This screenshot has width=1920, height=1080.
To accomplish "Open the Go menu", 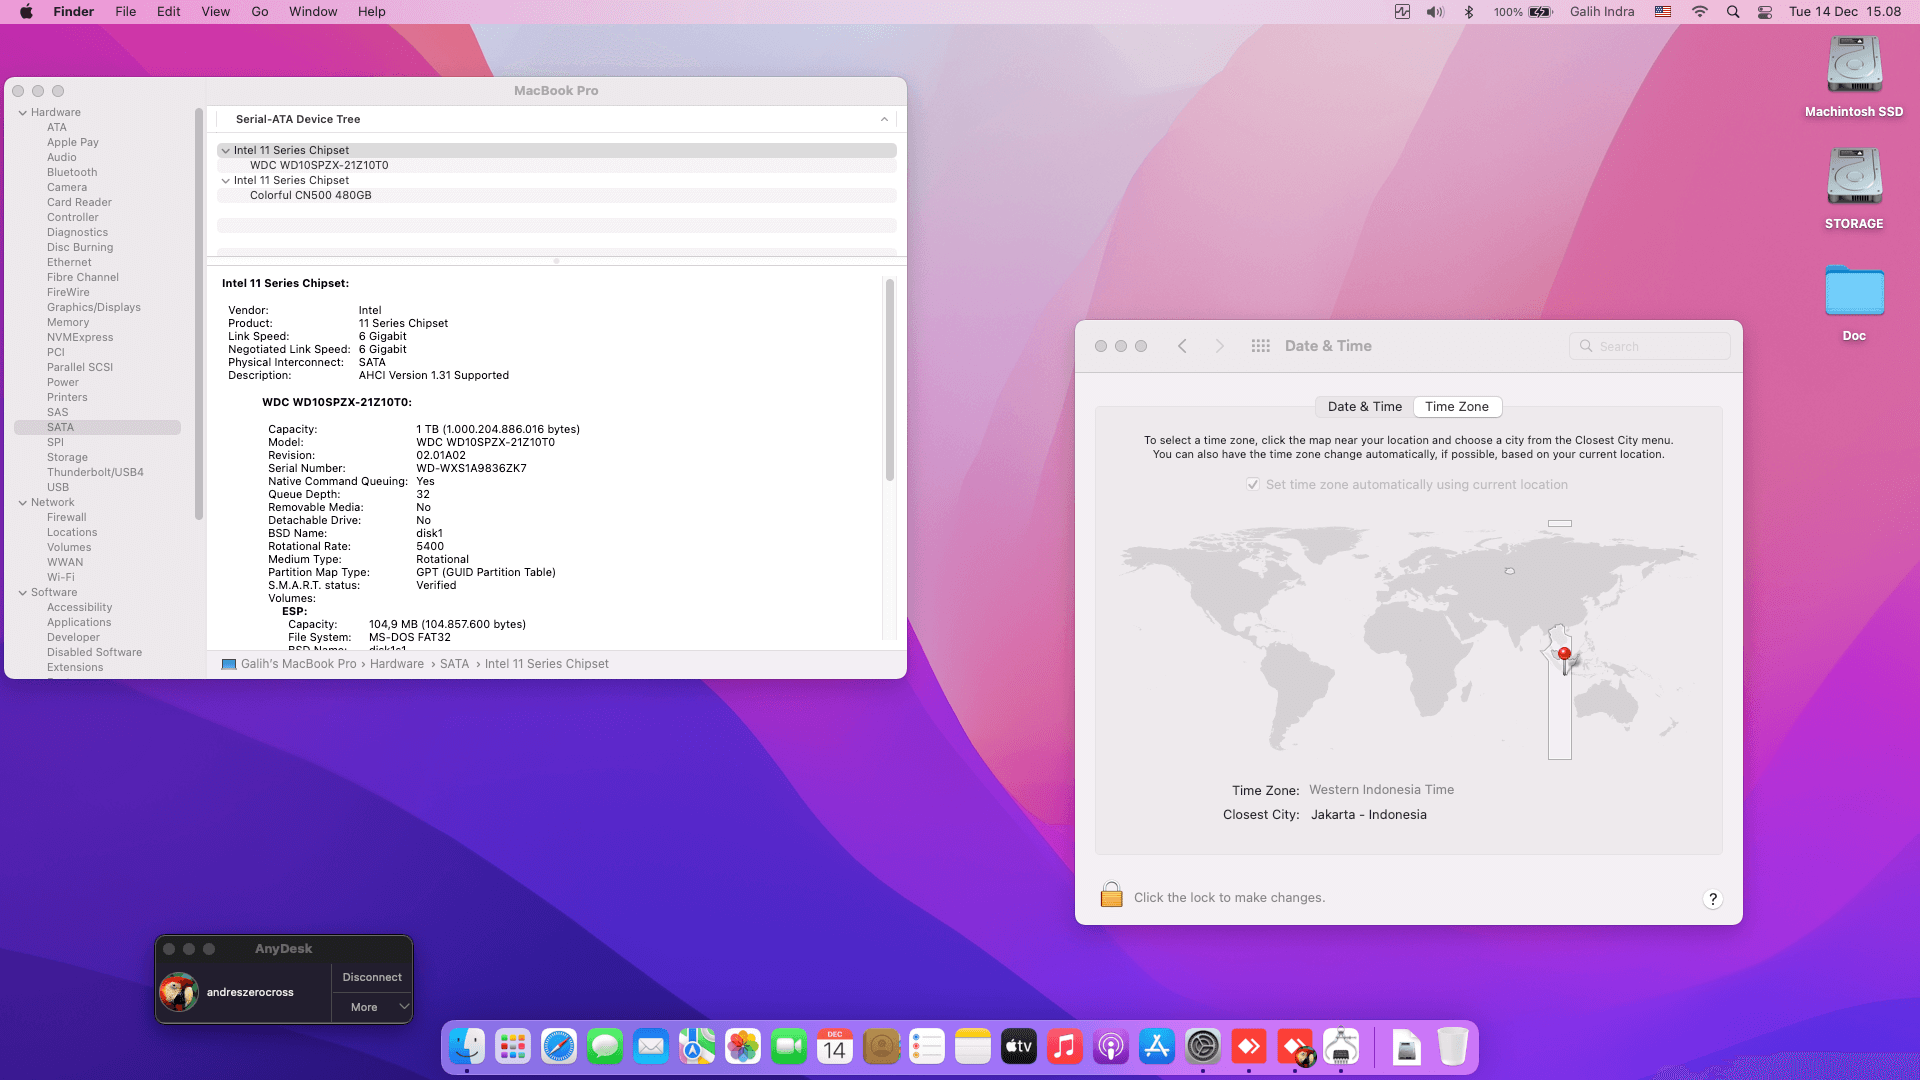I will tap(260, 12).
